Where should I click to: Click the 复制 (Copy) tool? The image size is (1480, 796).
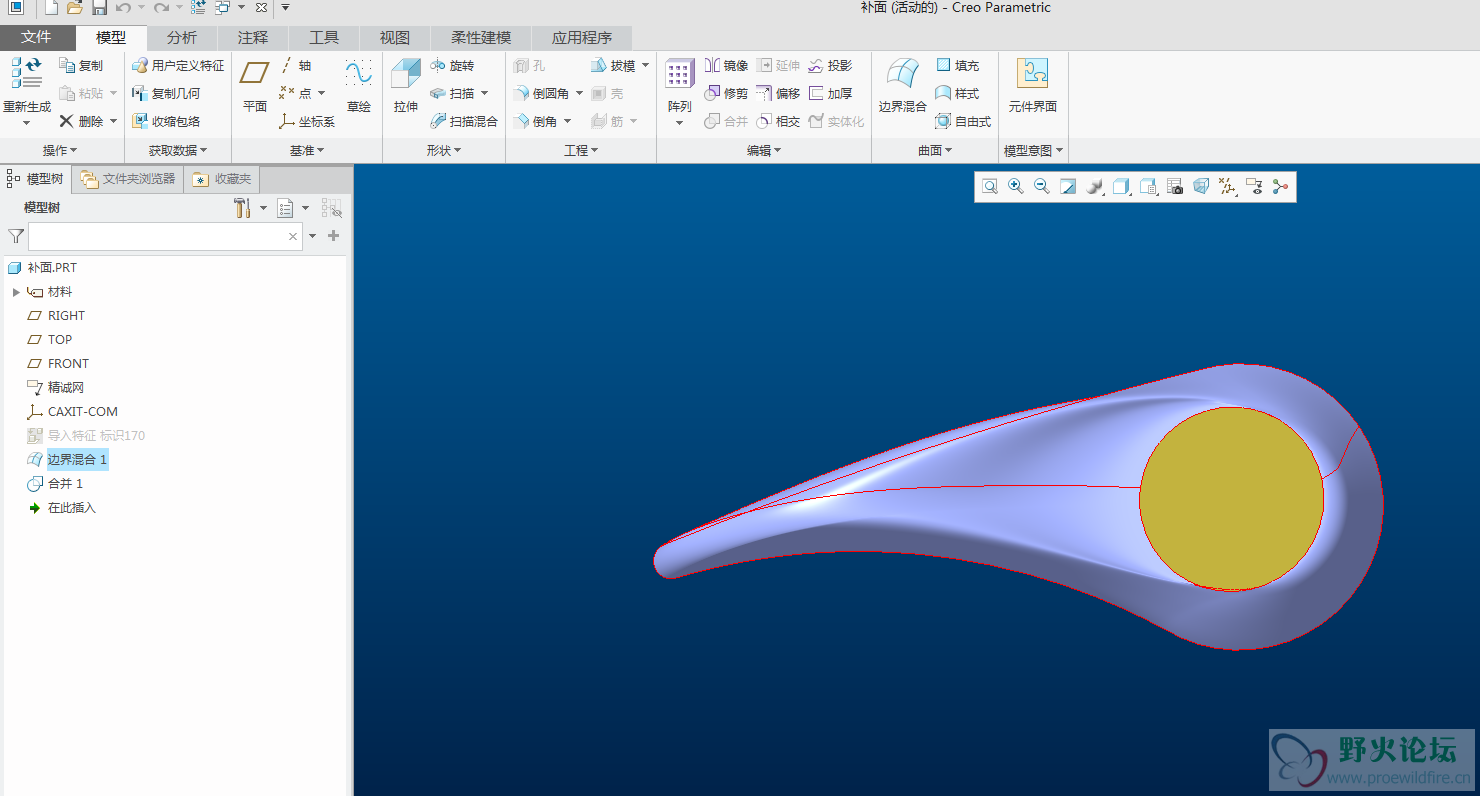(x=81, y=65)
